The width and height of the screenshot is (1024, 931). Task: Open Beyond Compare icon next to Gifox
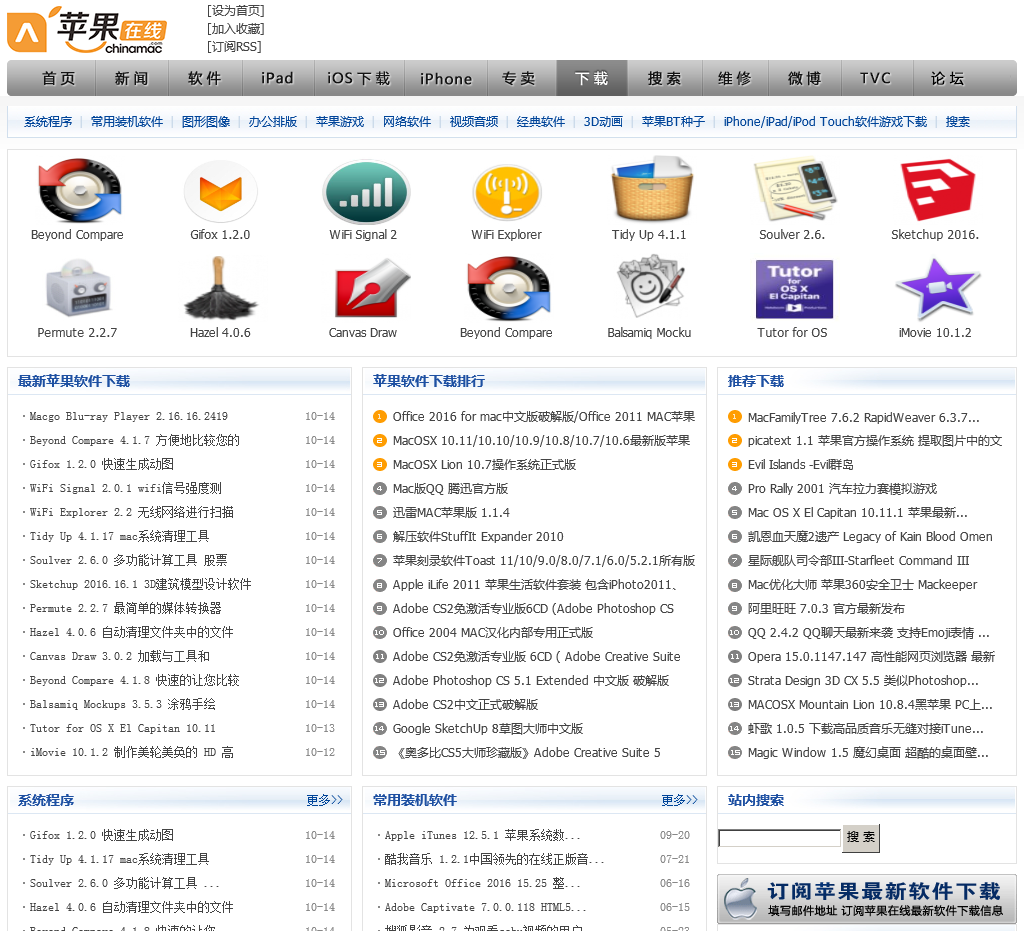(79, 191)
